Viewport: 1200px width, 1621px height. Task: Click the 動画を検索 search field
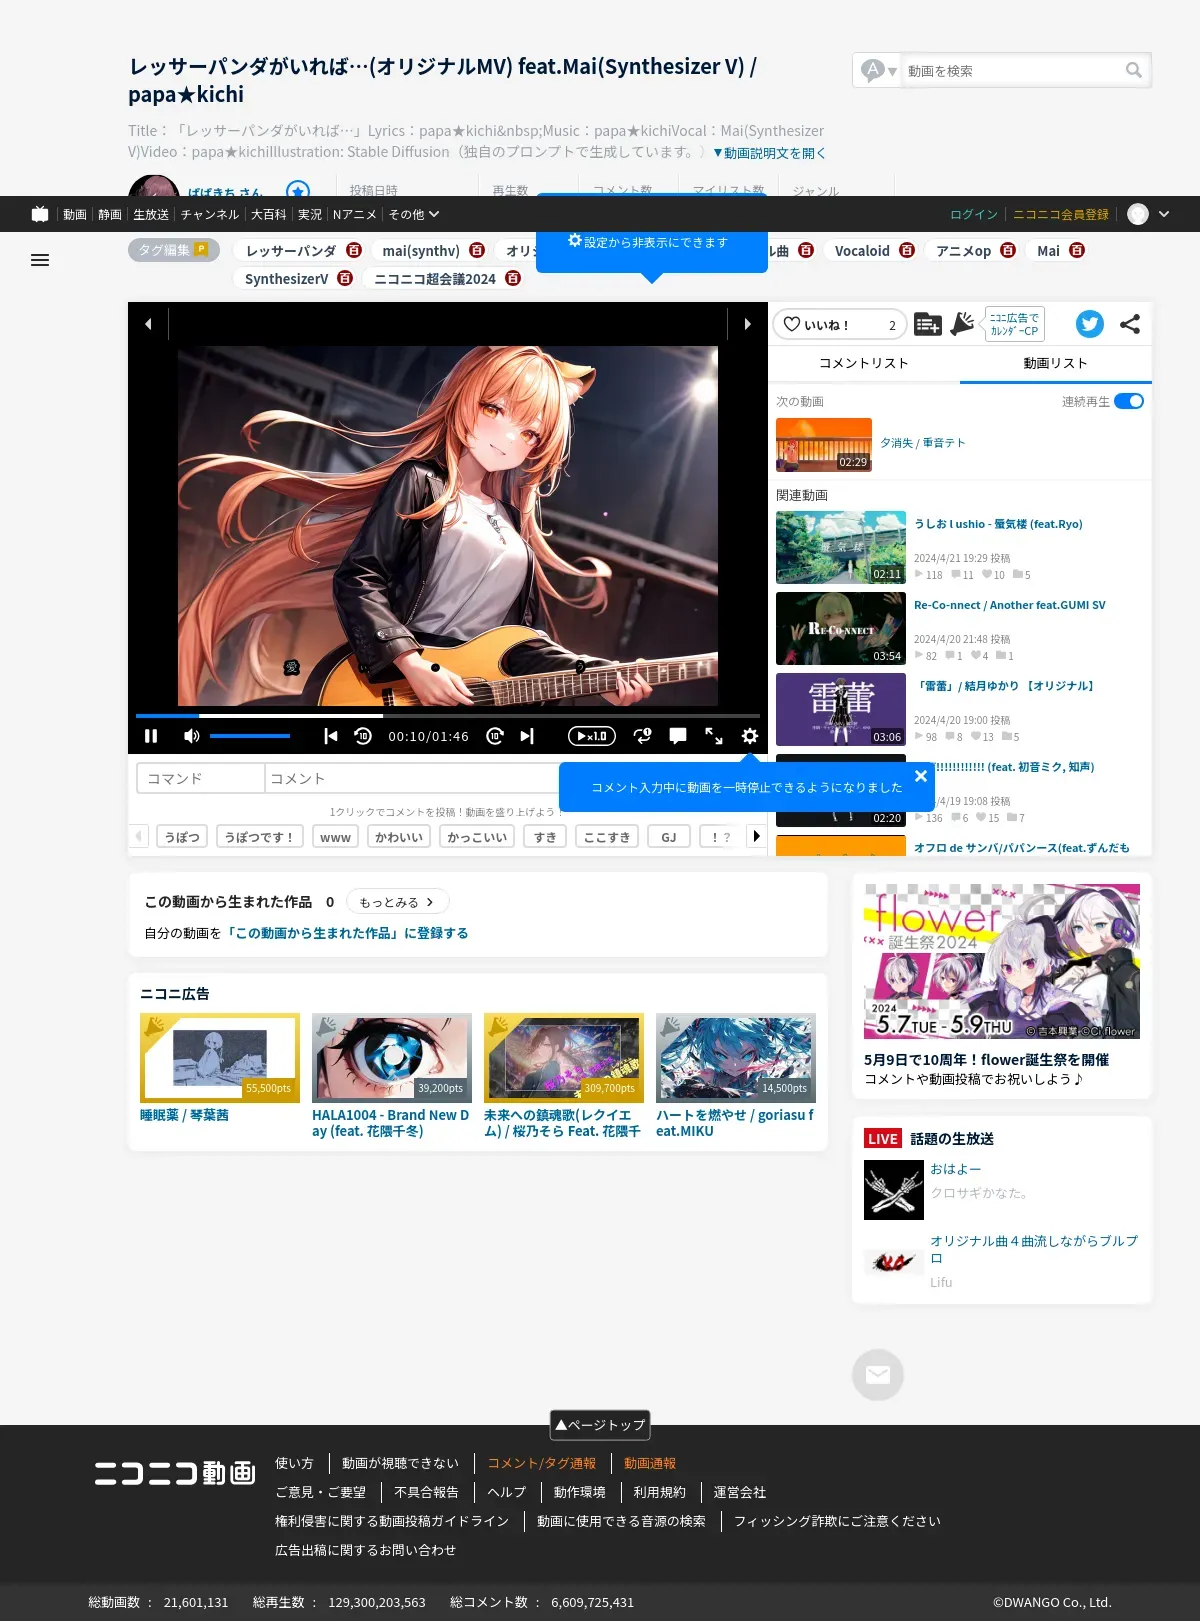(1012, 70)
